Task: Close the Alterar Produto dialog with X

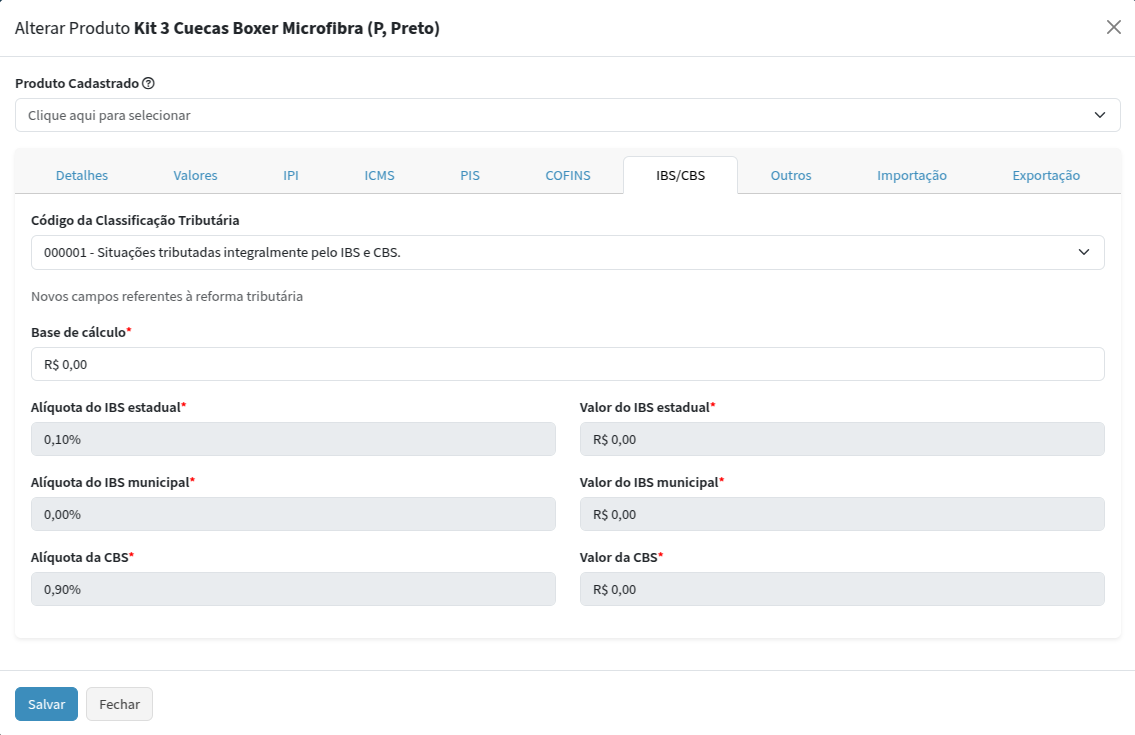Action: (x=1113, y=28)
